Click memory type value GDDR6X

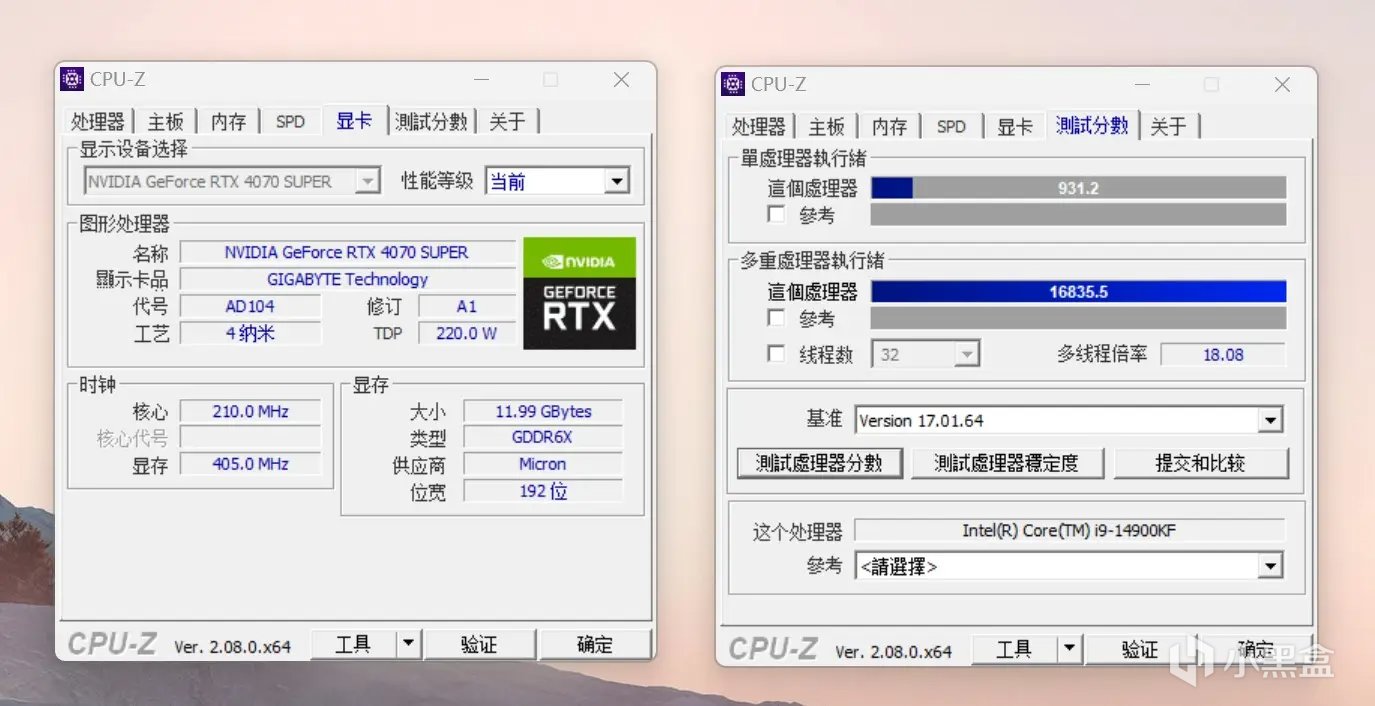[543, 437]
